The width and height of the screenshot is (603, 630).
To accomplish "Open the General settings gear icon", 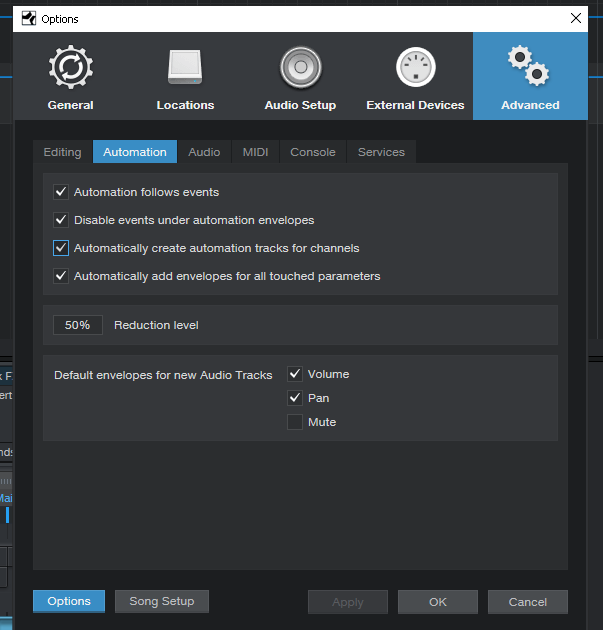I will pyautogui.click(x=71, y=67).
